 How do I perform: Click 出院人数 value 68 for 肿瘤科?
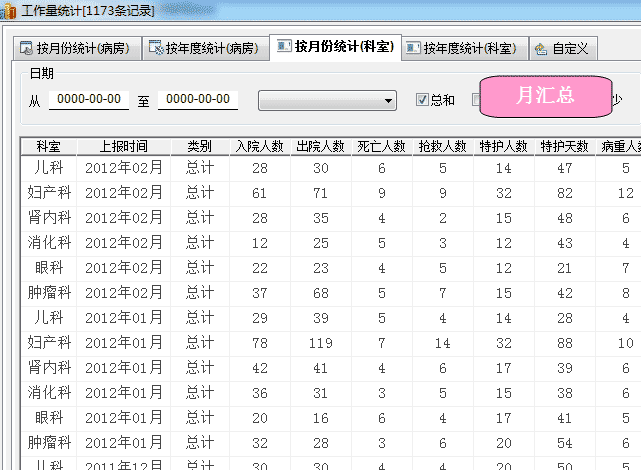[321, 293]
